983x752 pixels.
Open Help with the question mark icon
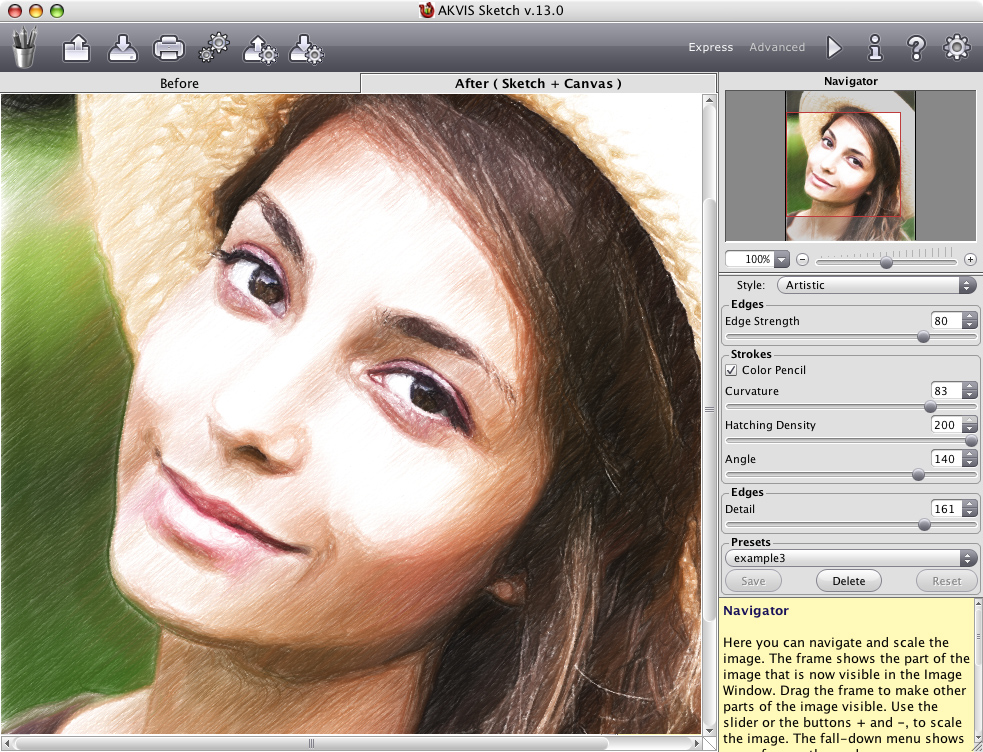(x=915, y=47)
